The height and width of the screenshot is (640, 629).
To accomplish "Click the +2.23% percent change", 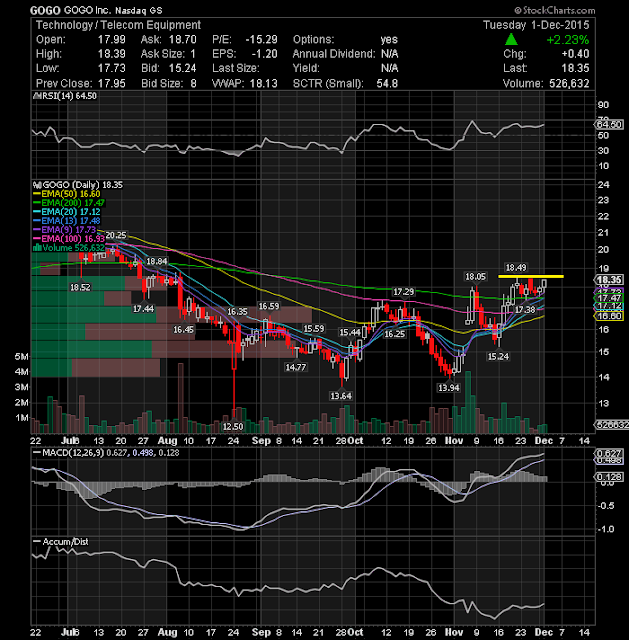I will click(568, 40).
